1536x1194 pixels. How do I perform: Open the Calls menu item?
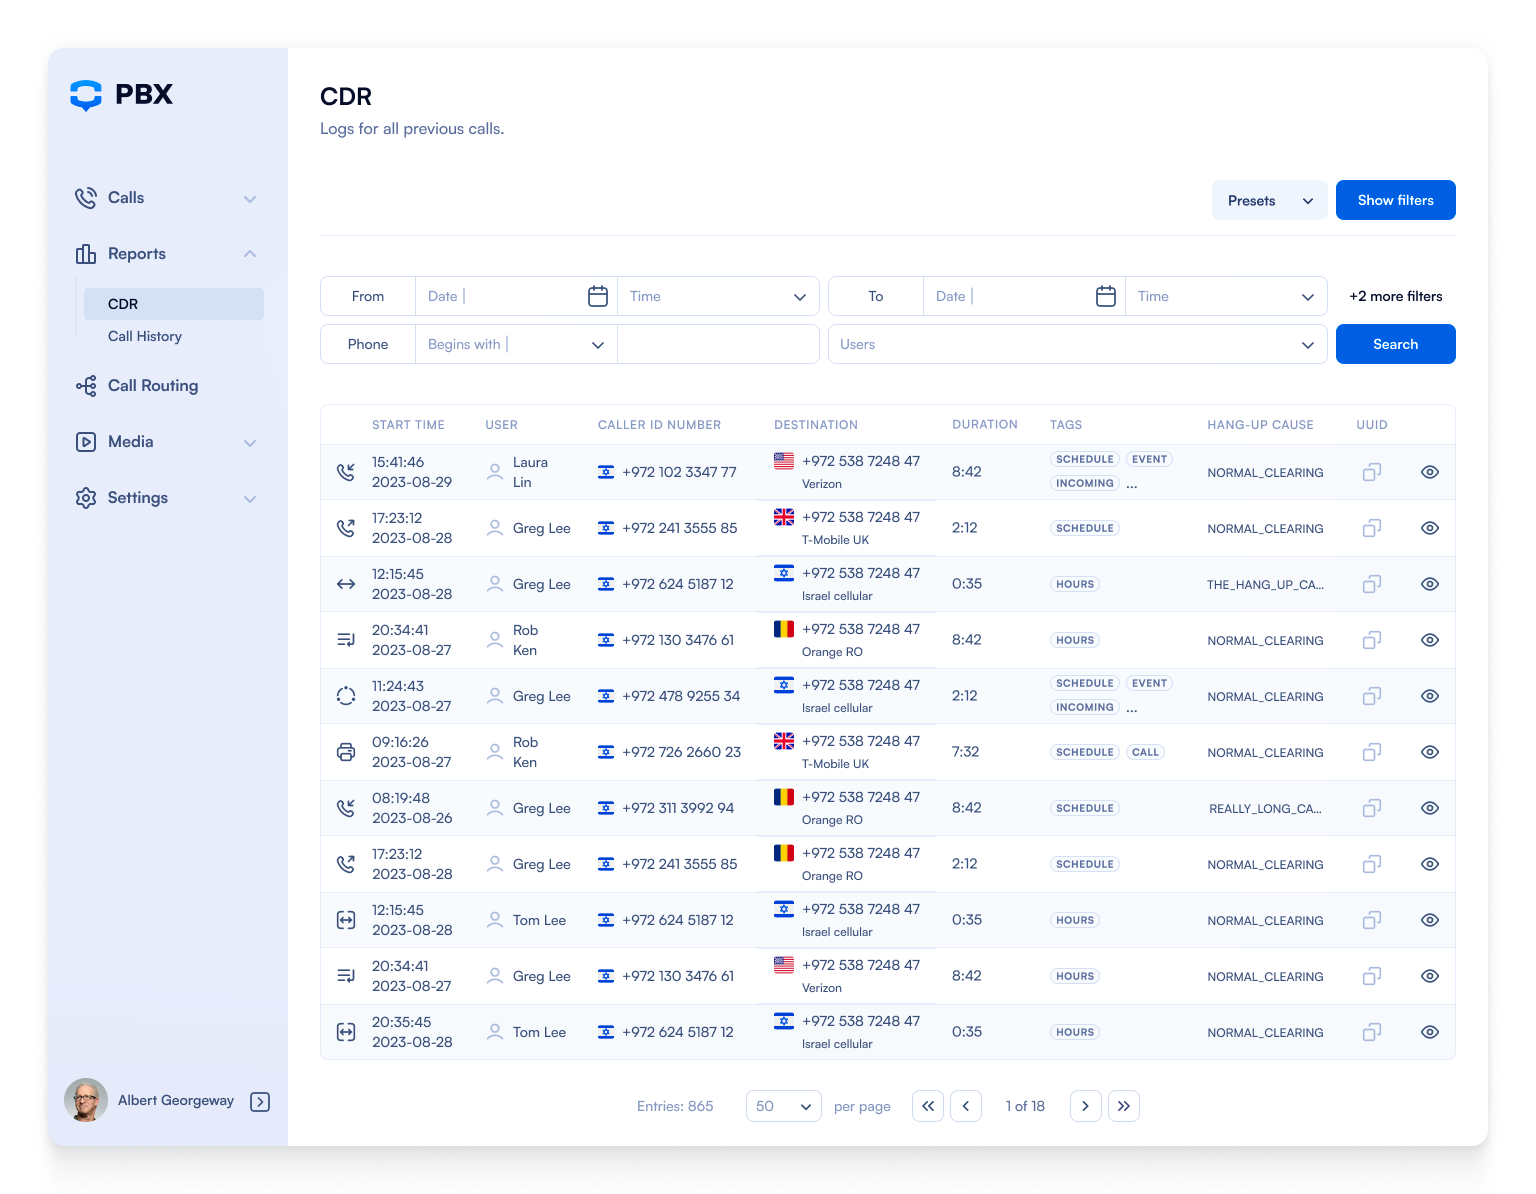tap(126, 198)
